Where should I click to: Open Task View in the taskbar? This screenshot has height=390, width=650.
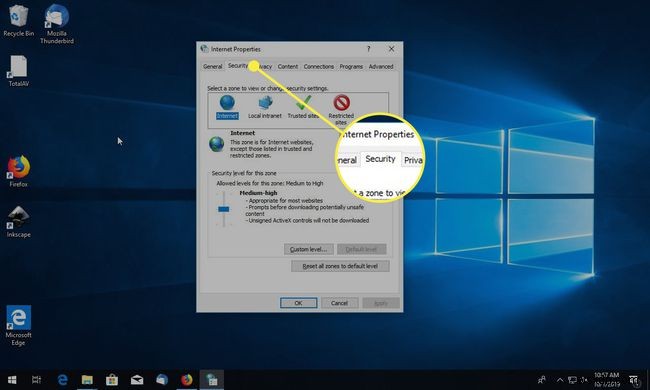coord(36,380)
